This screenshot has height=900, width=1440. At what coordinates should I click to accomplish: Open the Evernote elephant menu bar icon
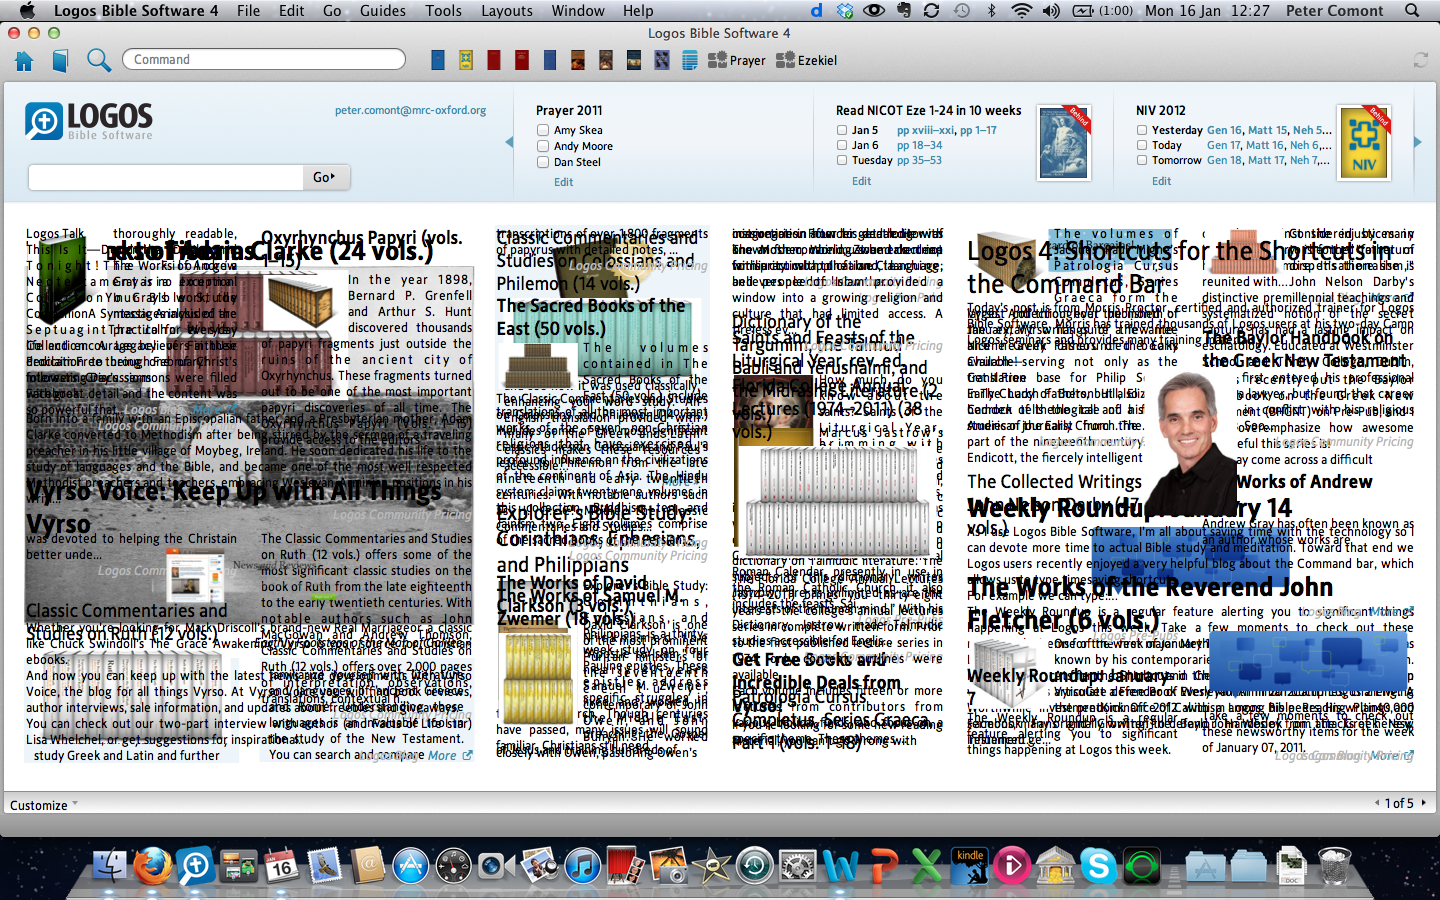[x=903, y=11]
